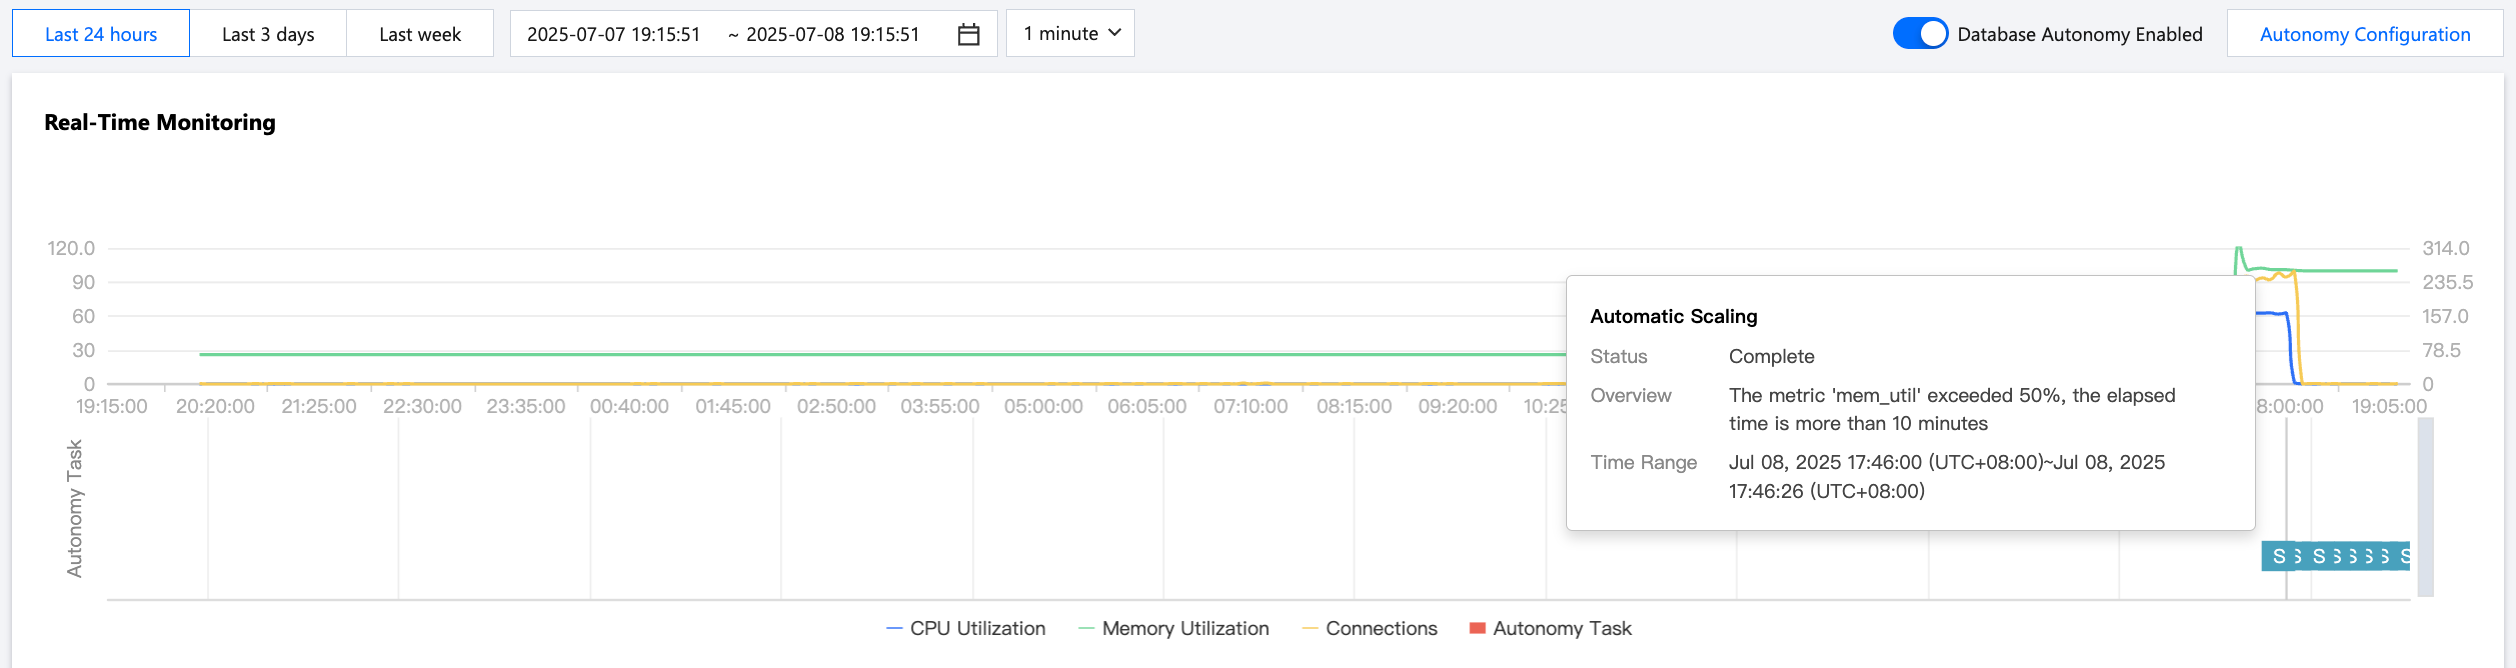Switch to the Last 24 hours tab

pyautogui.click(x=101, y=34)
